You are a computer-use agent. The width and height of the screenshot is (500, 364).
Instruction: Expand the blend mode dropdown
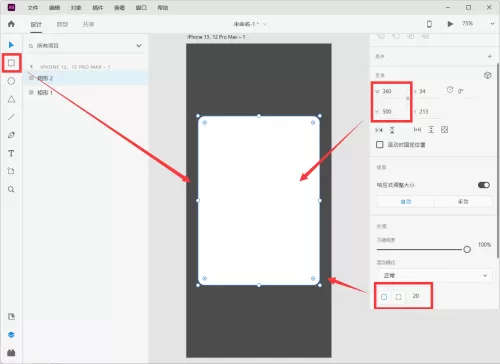tap(435, 275)
